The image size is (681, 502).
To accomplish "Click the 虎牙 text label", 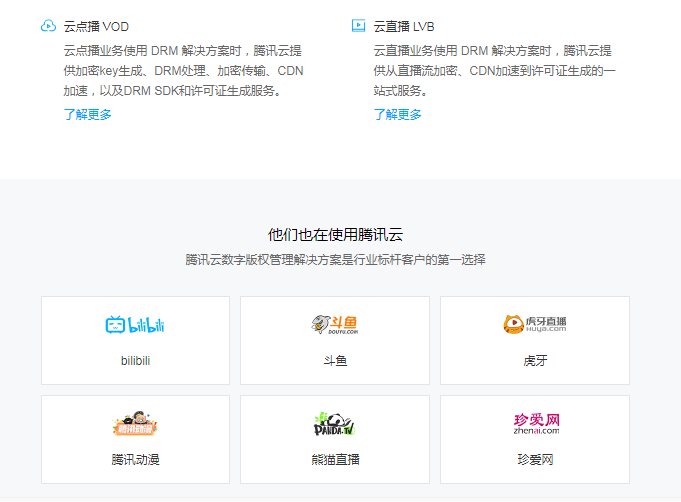I will pyautogui.click(x=535, y=361).
